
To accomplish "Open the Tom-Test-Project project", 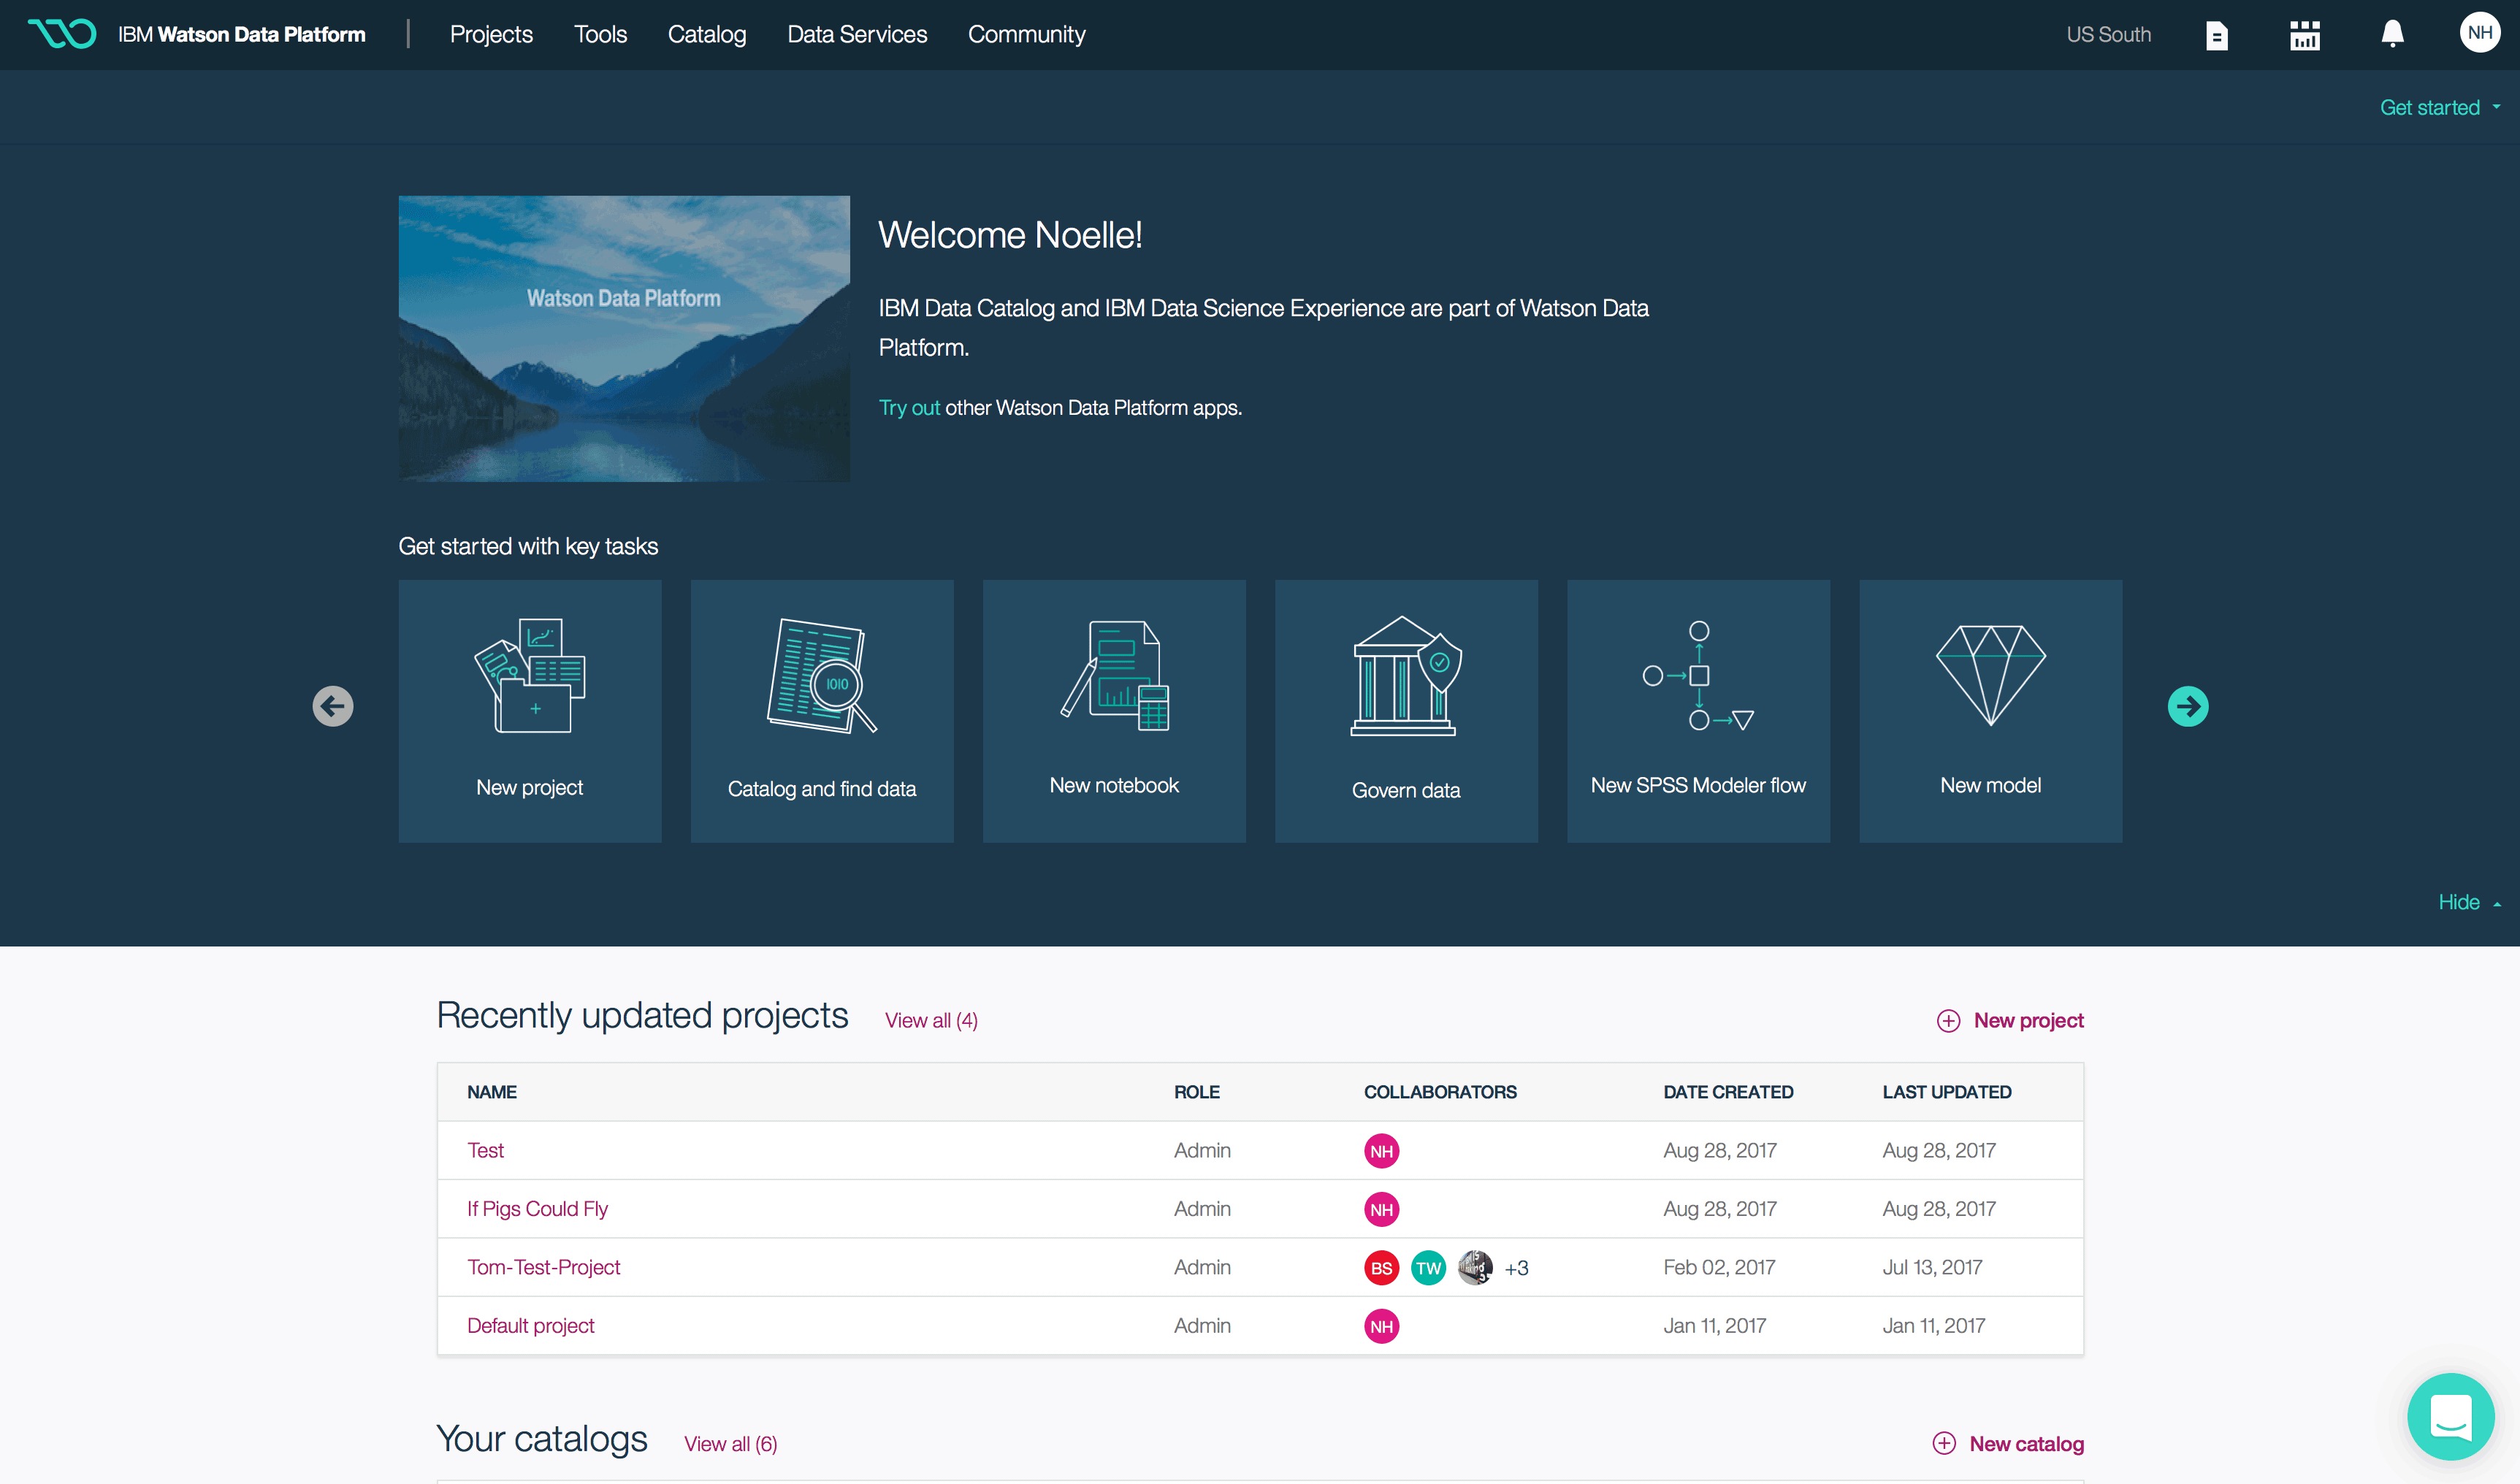I will tap(543, 1267).
